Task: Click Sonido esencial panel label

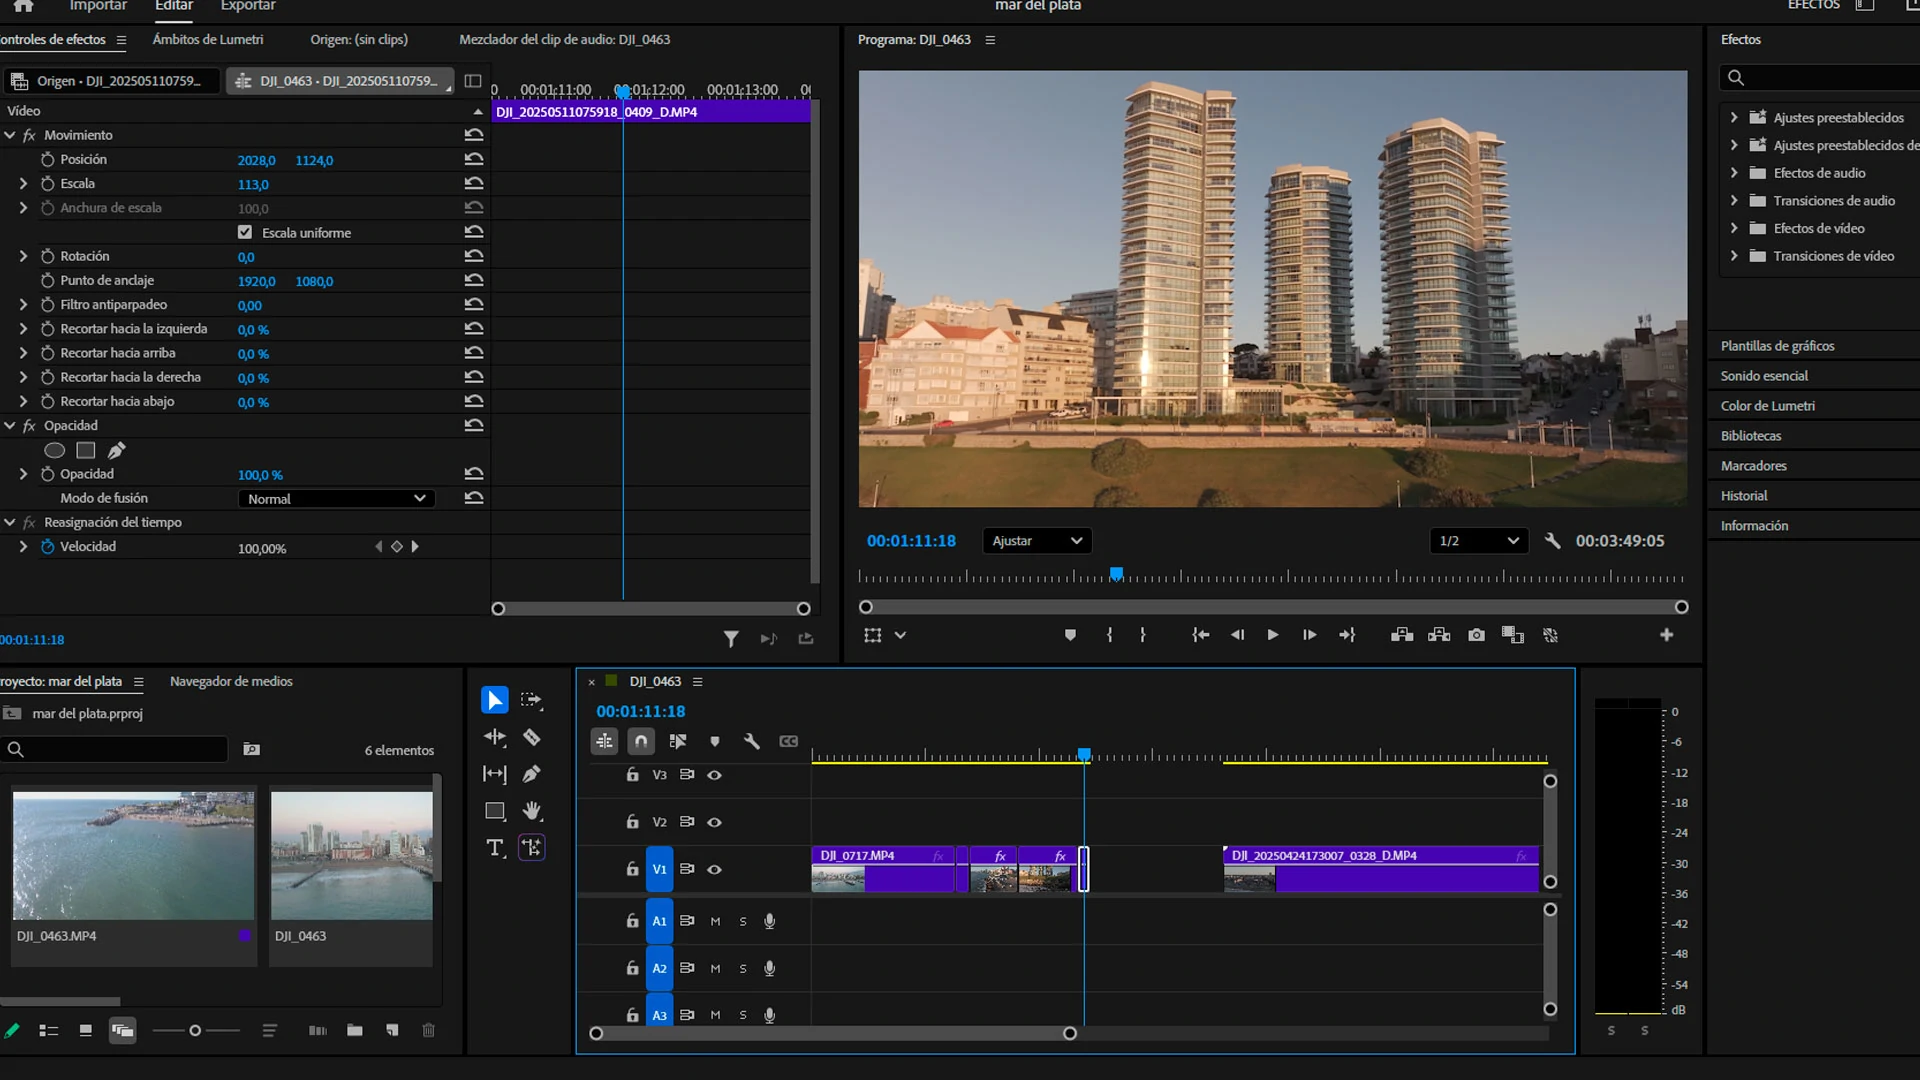Action: (x=1764, y=376)
